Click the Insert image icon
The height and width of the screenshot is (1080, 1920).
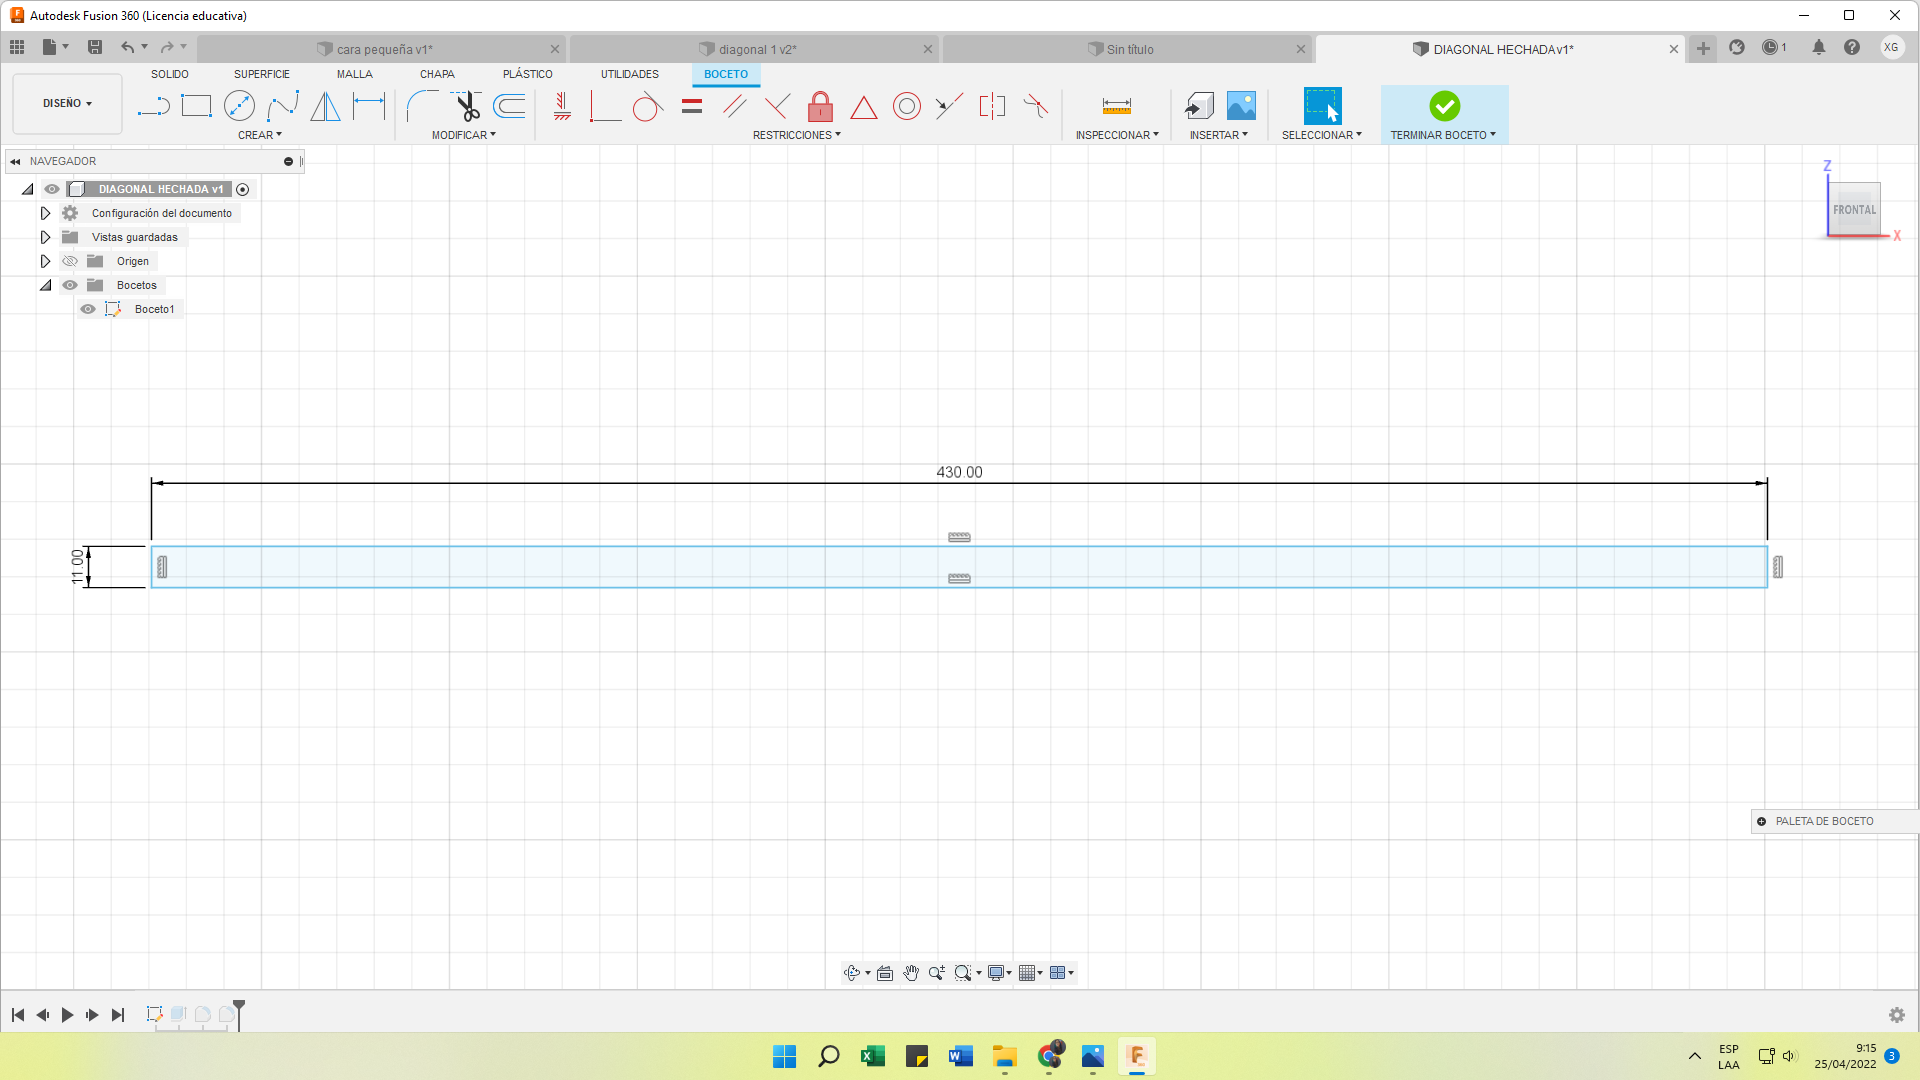point(1241,106)
